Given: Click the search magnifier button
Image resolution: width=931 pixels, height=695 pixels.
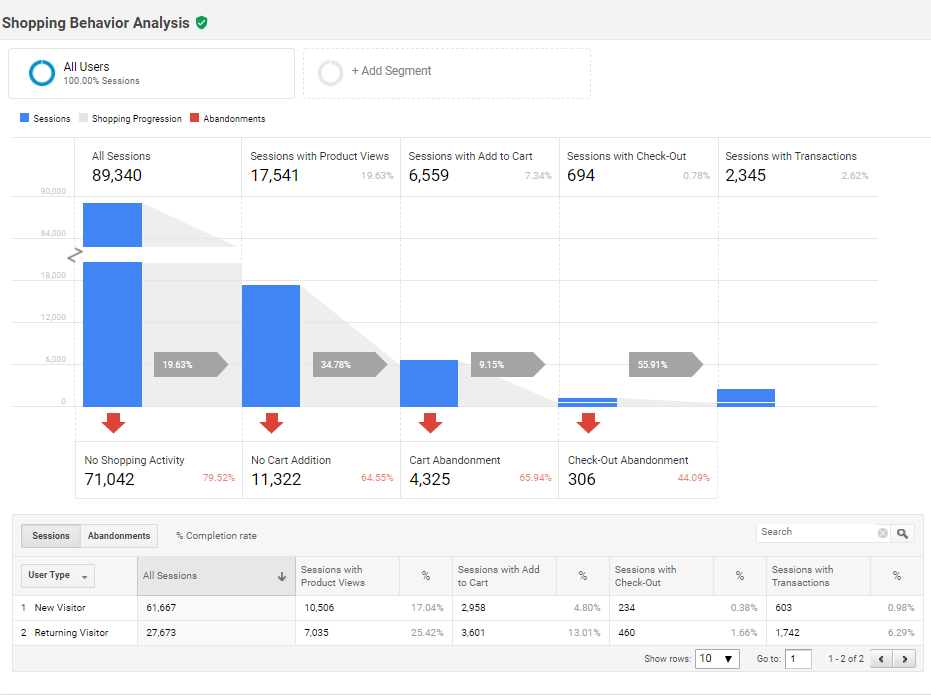Looking at the screenshot, I should click(x=903, y=533).
